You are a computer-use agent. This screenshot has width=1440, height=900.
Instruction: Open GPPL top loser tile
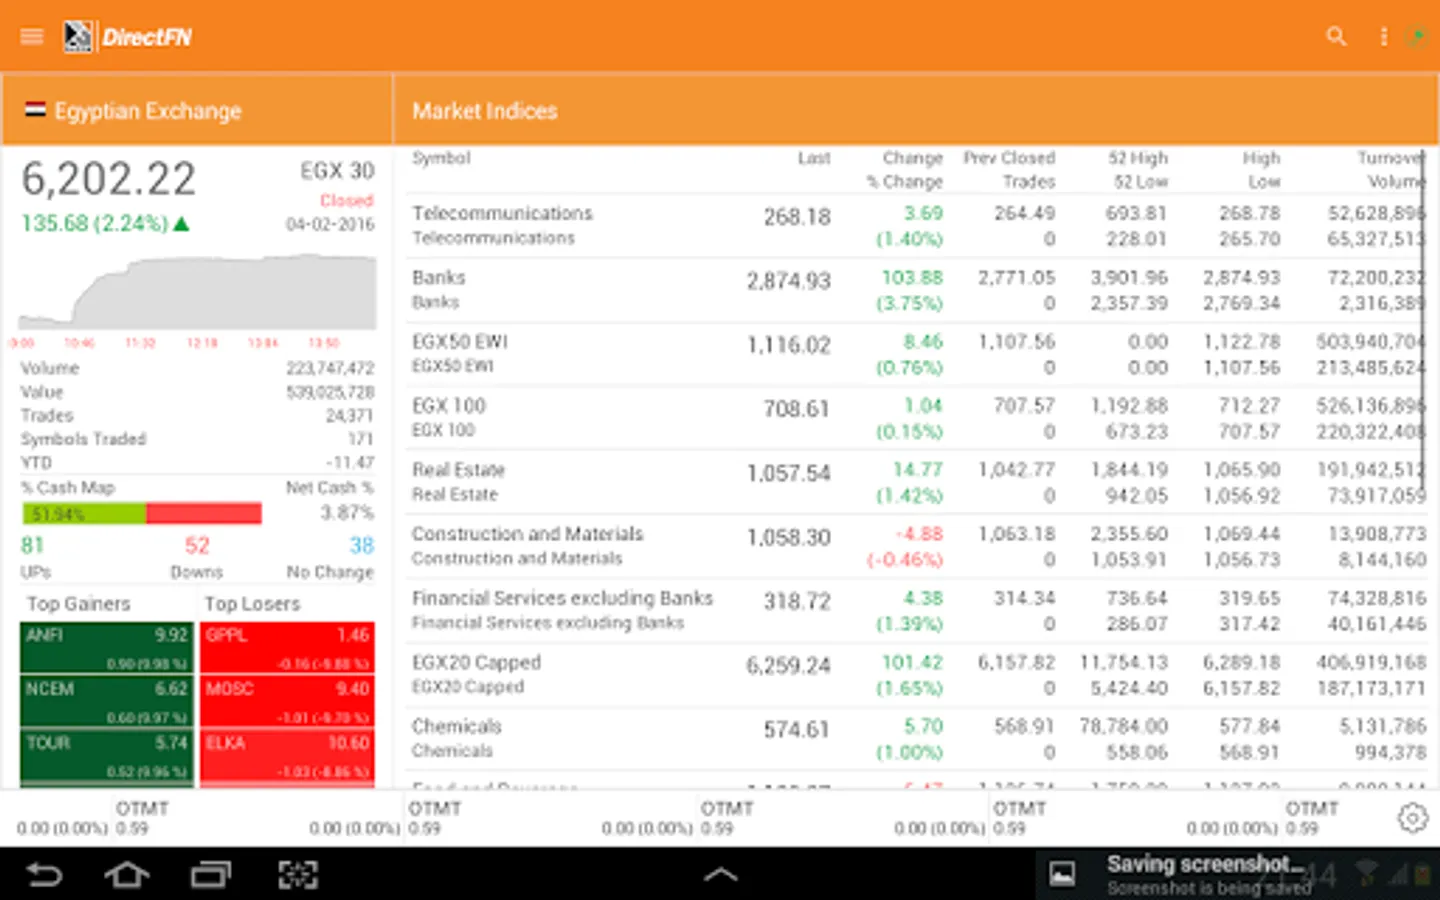287,648
